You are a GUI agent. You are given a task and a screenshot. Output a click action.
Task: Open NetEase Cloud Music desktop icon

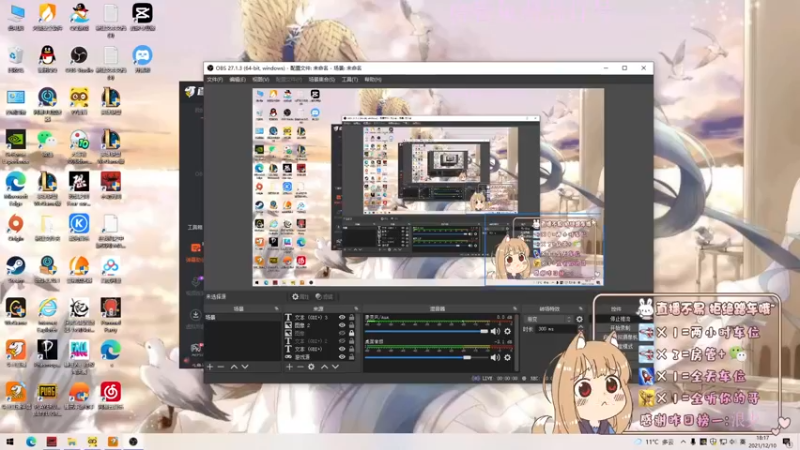click(111, 396)
